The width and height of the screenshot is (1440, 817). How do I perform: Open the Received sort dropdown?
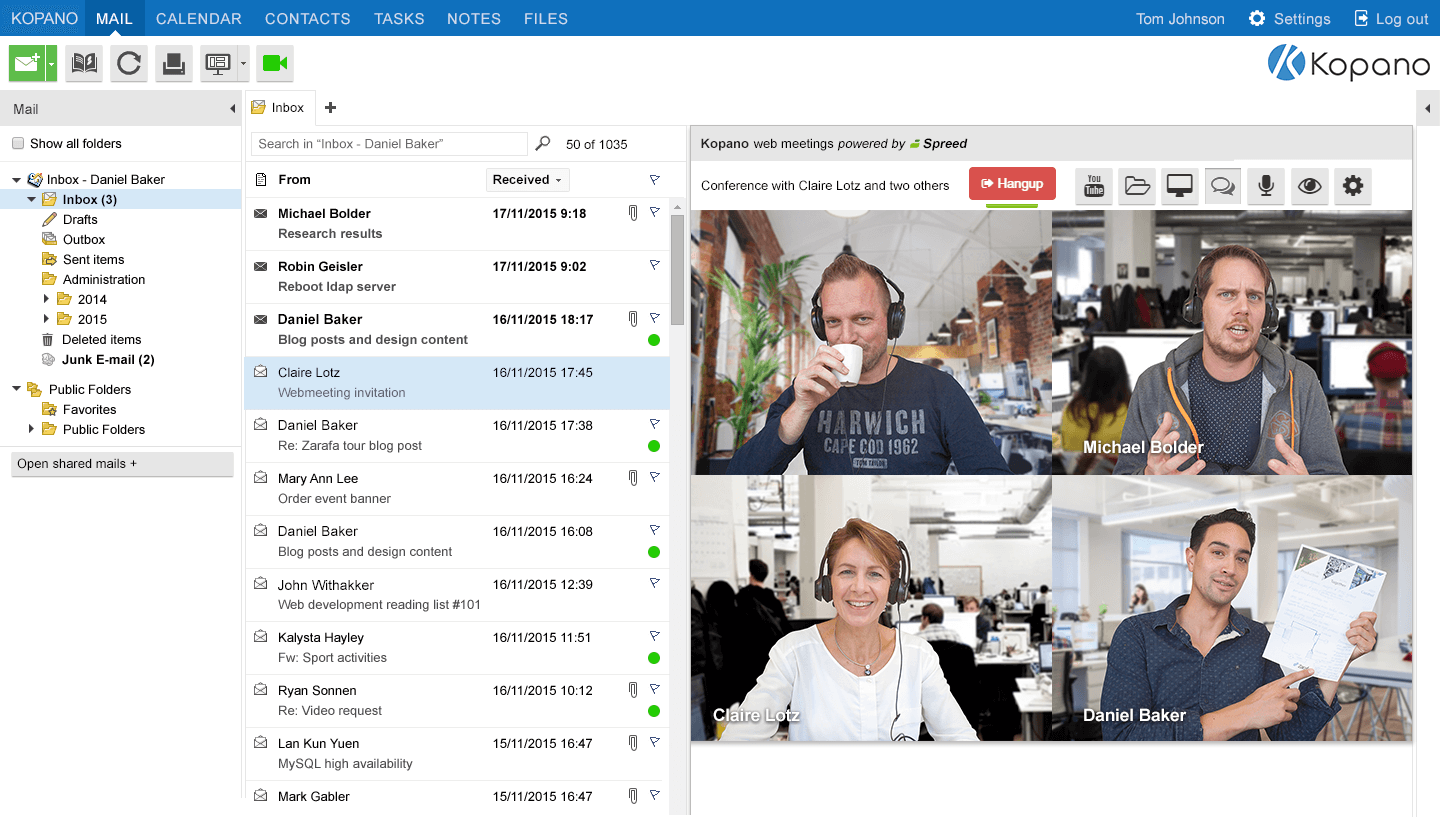(x=528, y=180)
